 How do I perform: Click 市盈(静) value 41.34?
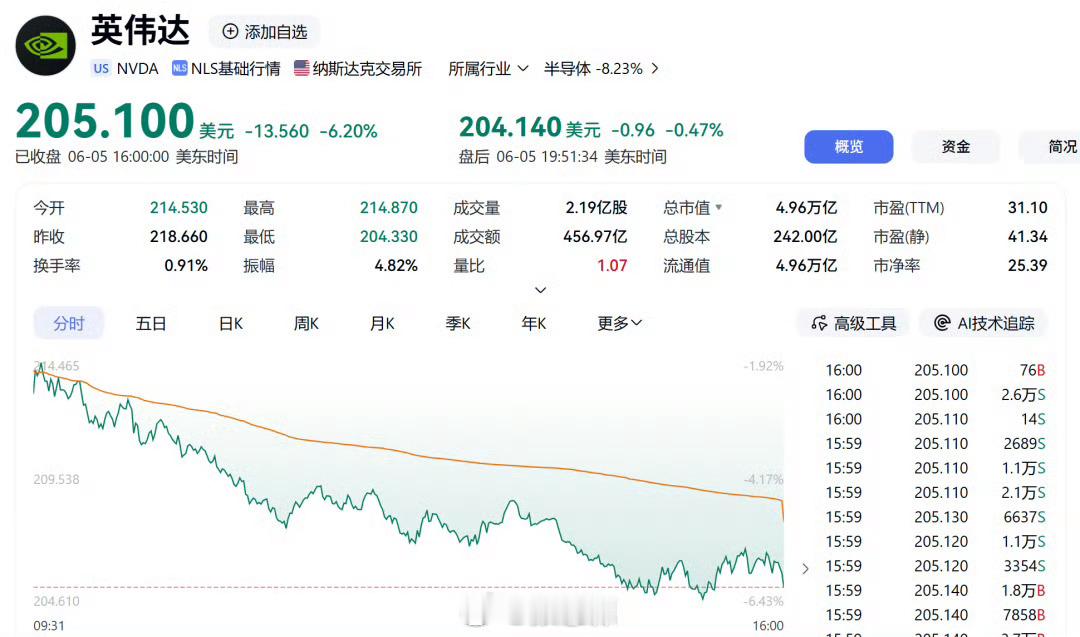pos(1028,236)
